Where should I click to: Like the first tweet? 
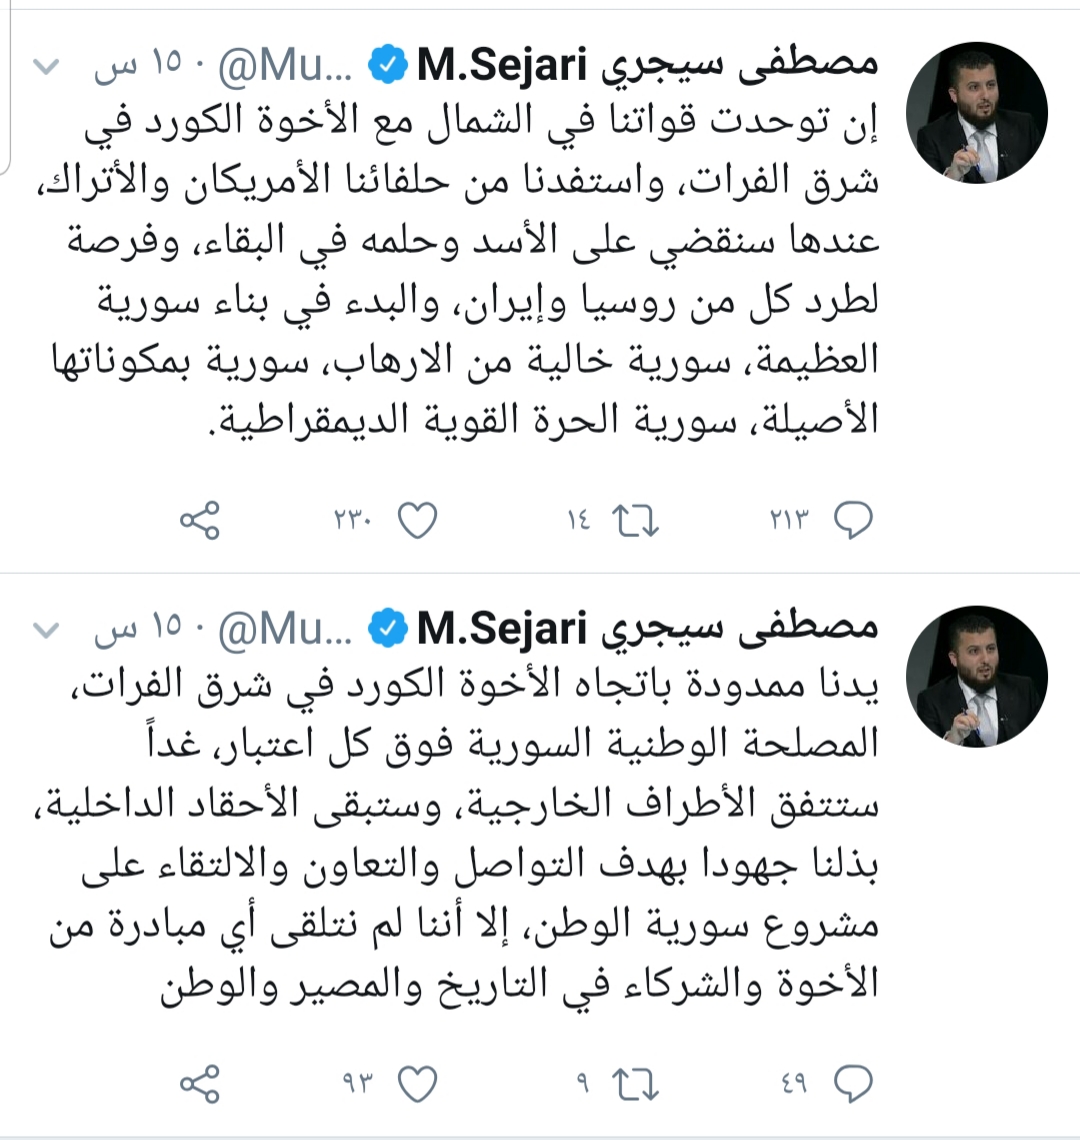[418, 520]
